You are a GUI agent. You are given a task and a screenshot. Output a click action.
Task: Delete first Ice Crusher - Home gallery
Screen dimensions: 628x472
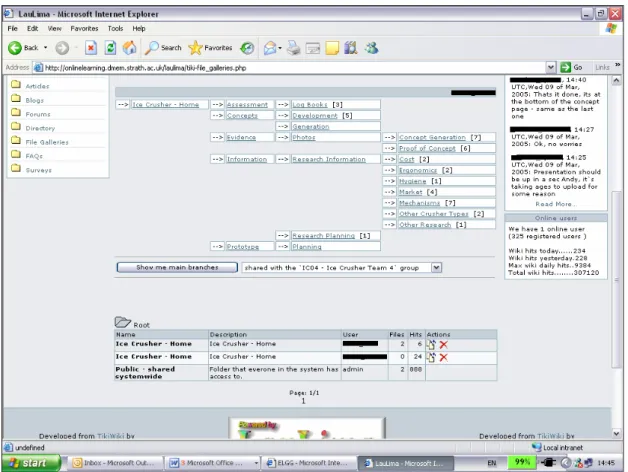pyautogui.click(x=443, y=345)
